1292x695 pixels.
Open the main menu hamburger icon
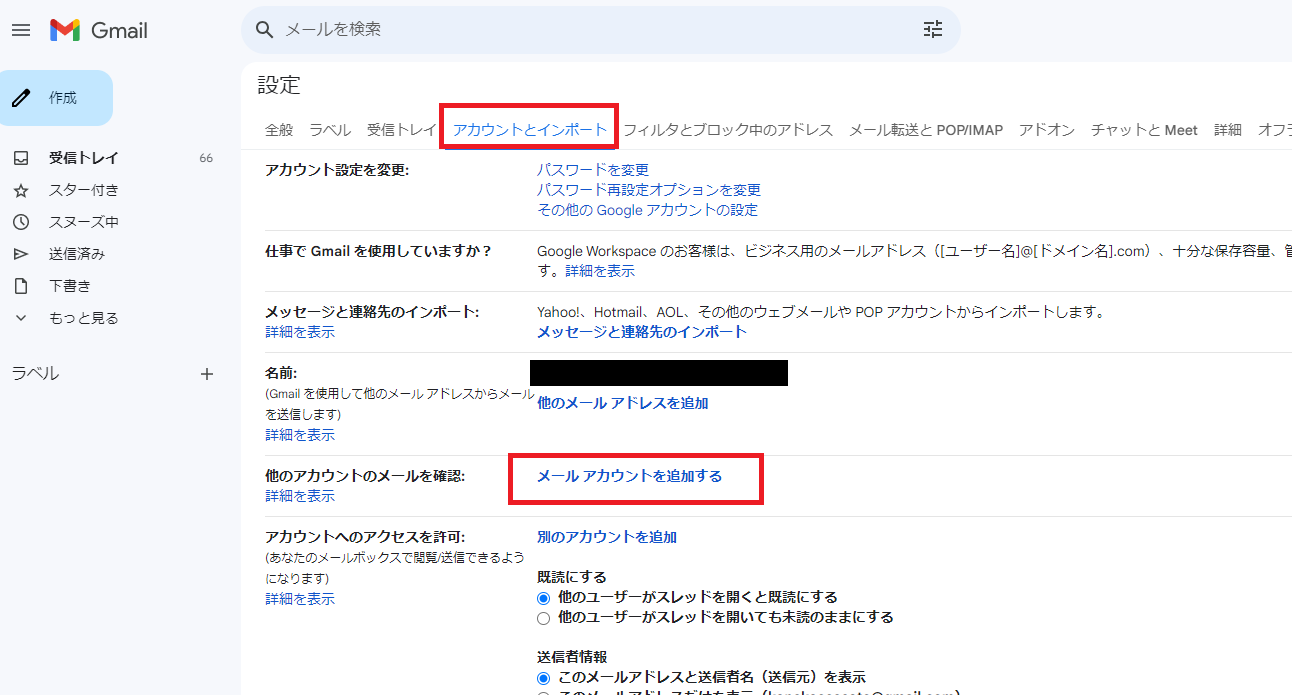[21, 30]
